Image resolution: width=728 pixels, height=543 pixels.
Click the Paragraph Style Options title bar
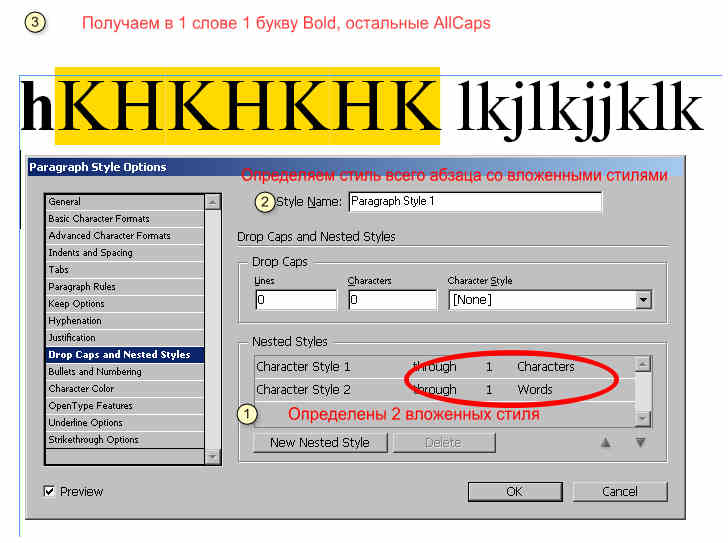click(x=356, y=167)
